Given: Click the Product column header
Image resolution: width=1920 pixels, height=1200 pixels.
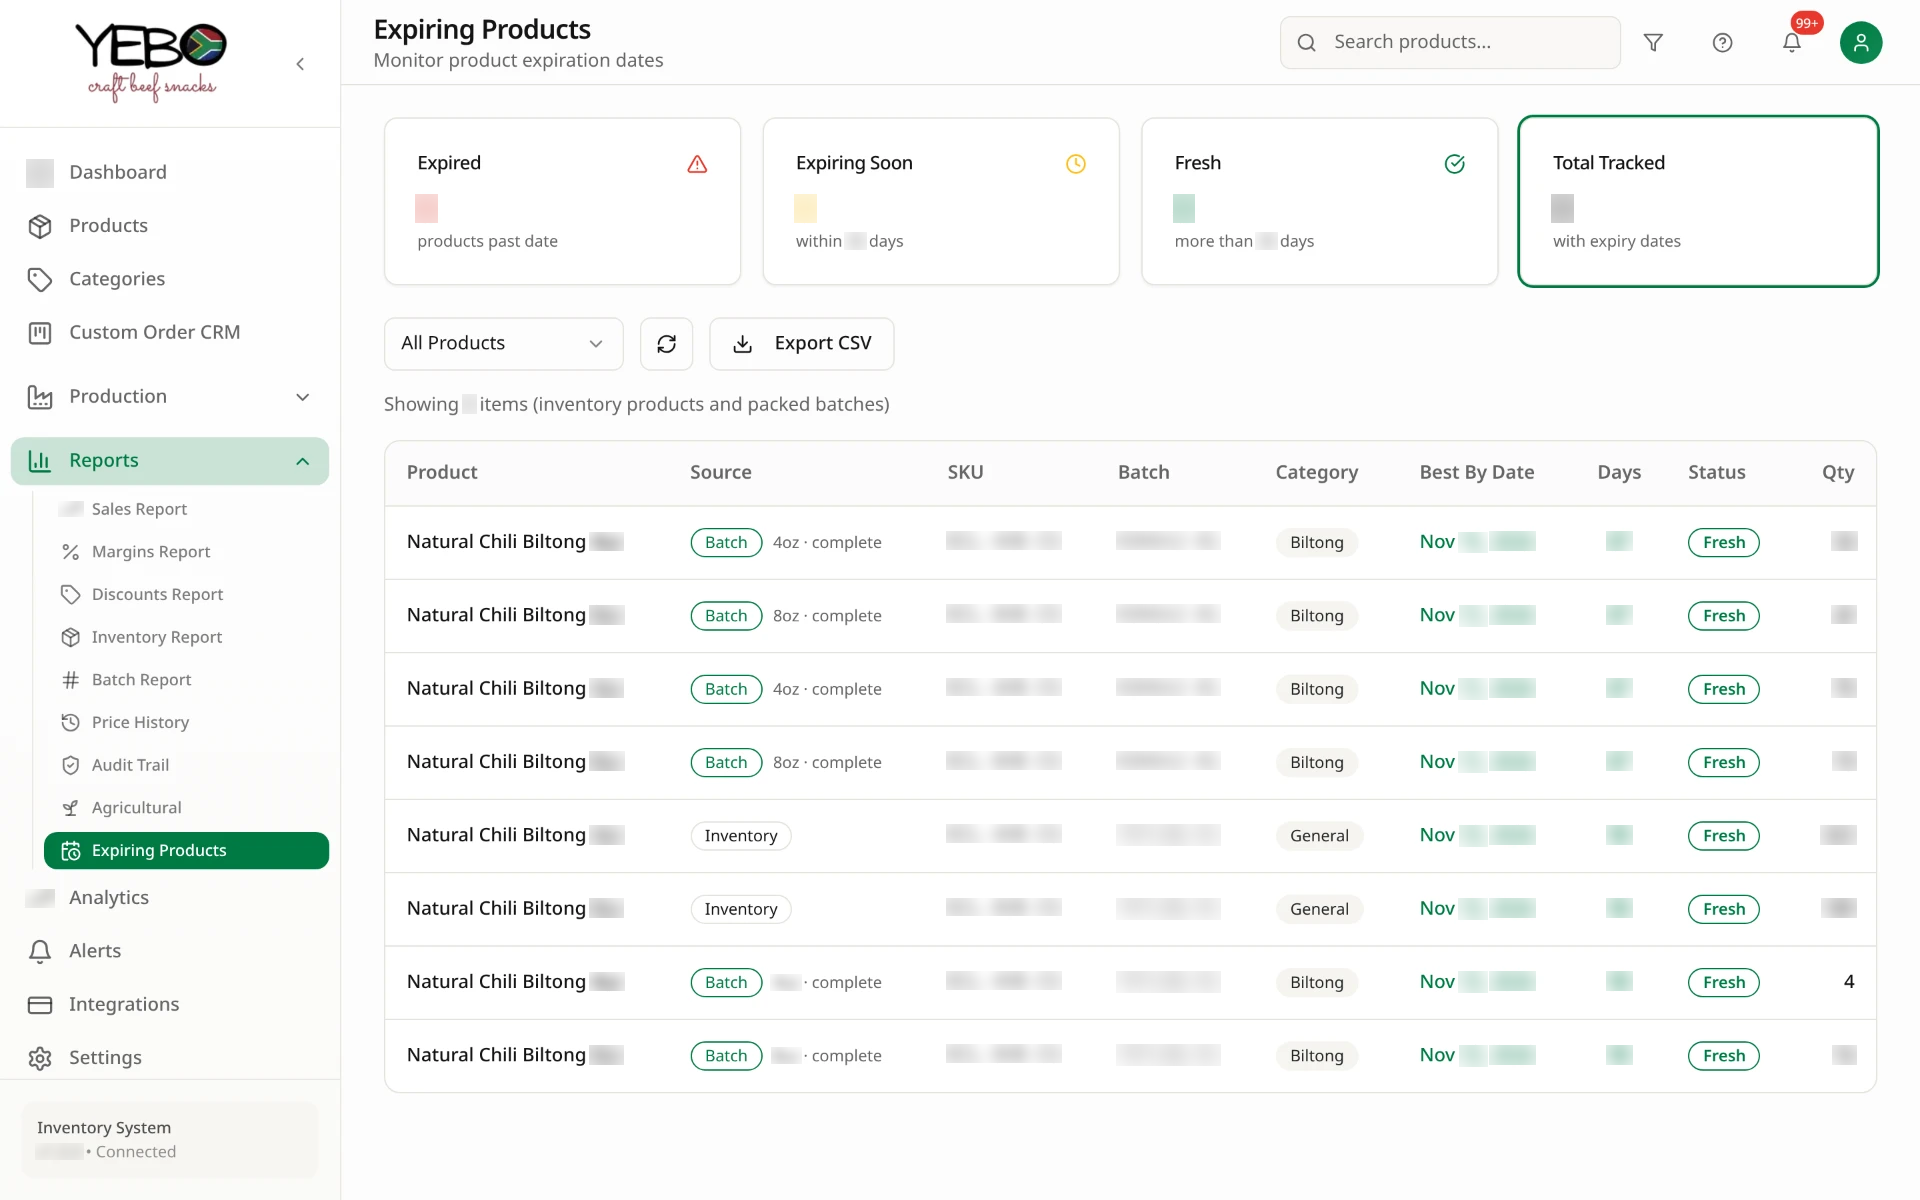Looking at the screenshot, I should (x=442, y=472).
